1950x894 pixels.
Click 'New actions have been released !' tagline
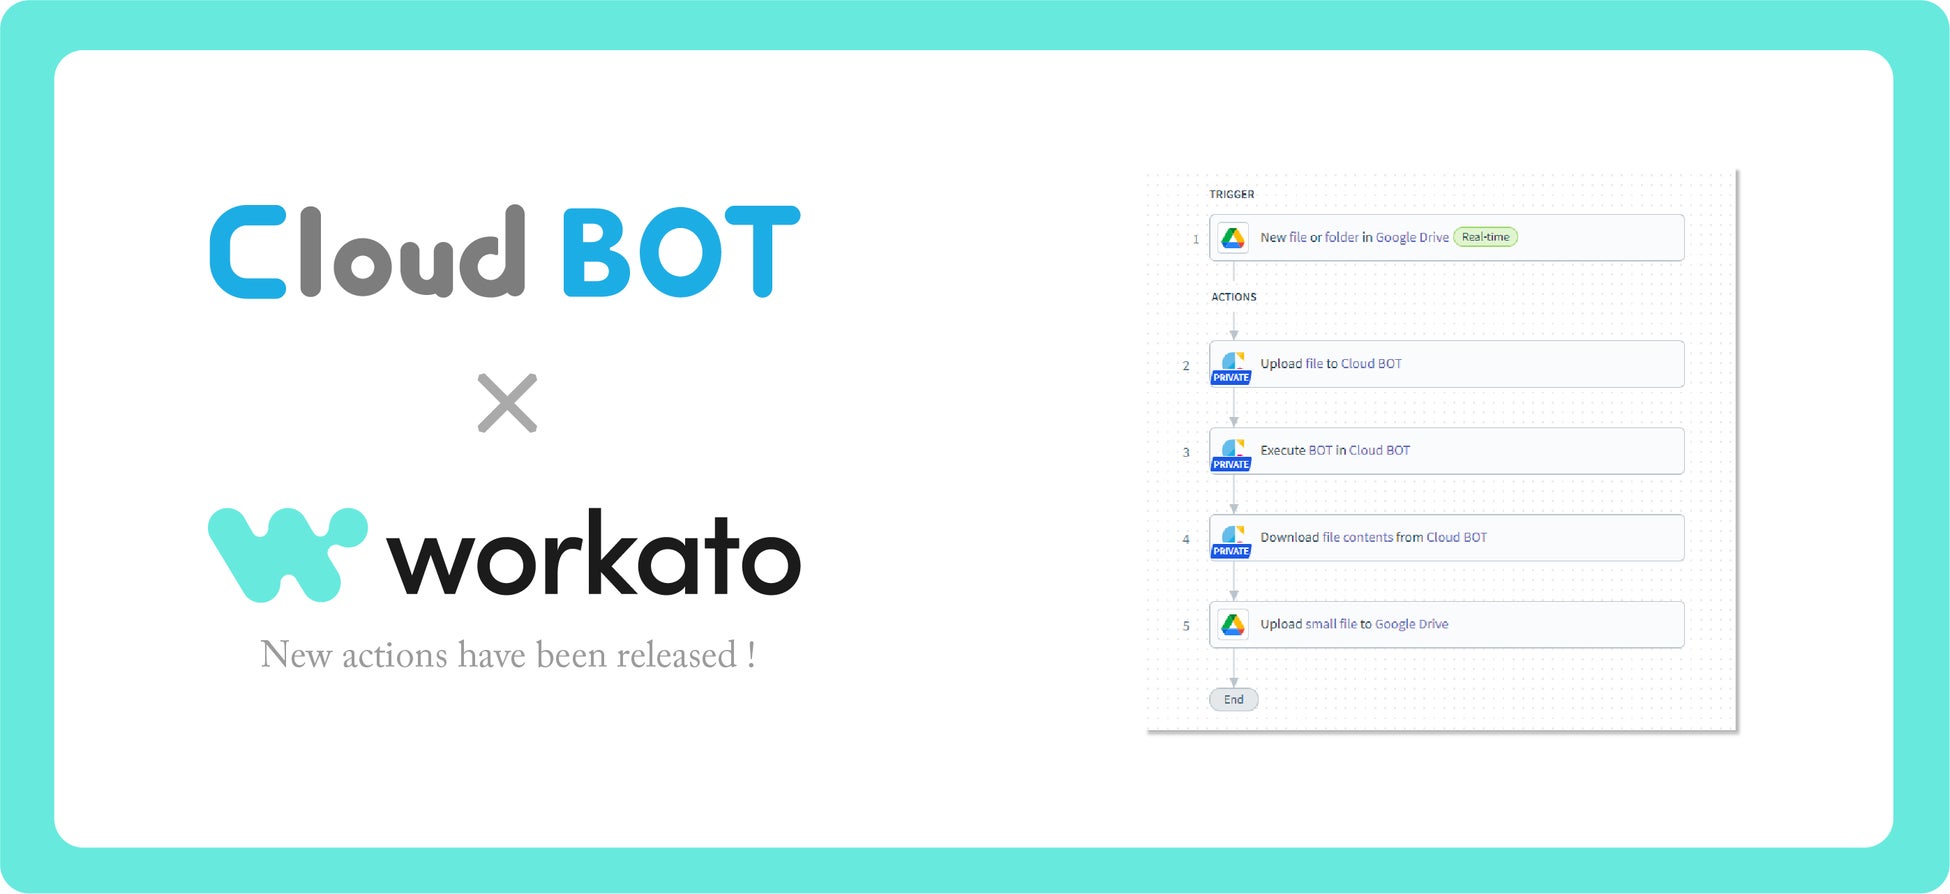508,655
